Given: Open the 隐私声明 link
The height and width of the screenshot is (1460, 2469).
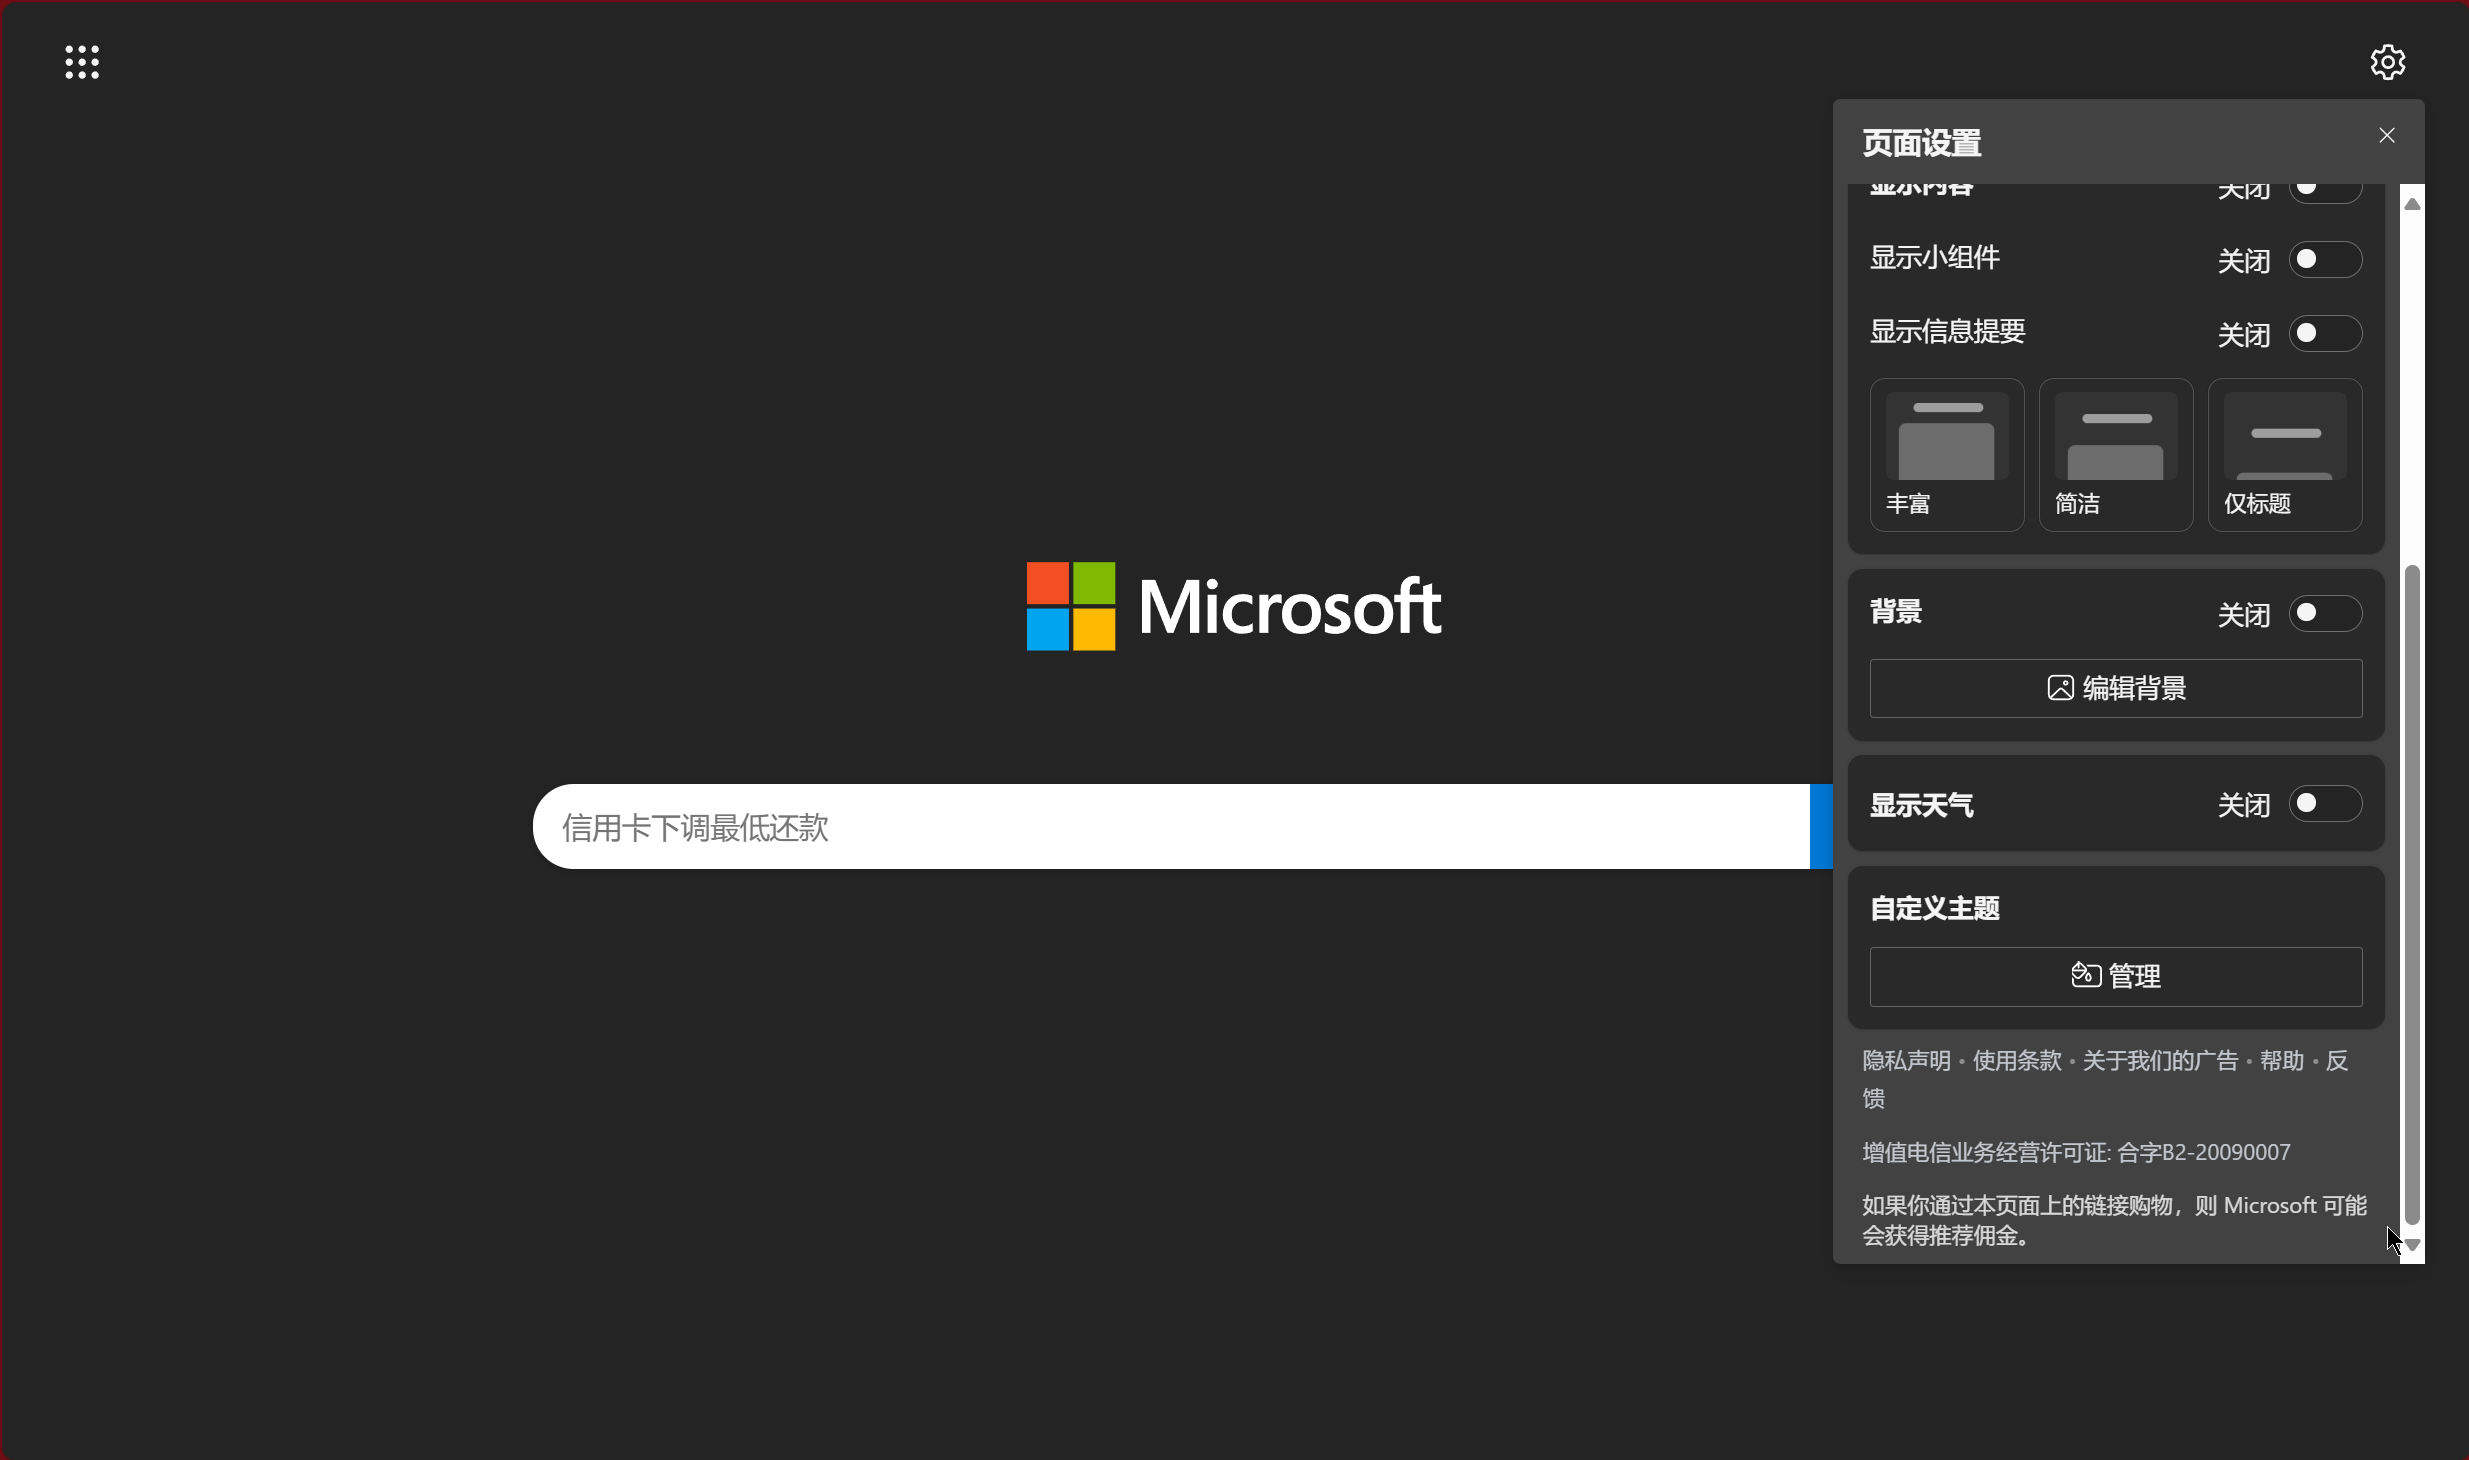Looking at the screenshot, I should pyautogui.click(x=1906, y=1061).
